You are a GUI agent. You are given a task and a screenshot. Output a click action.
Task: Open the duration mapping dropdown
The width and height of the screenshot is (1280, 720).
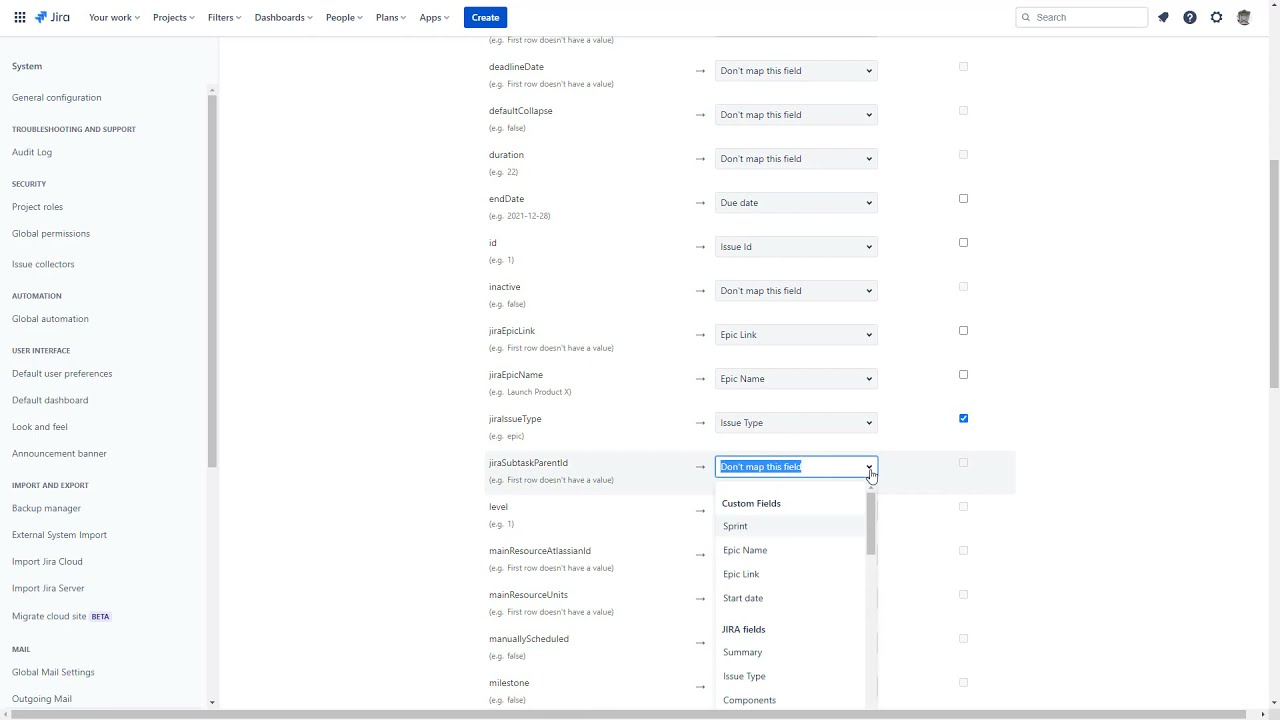796,159
